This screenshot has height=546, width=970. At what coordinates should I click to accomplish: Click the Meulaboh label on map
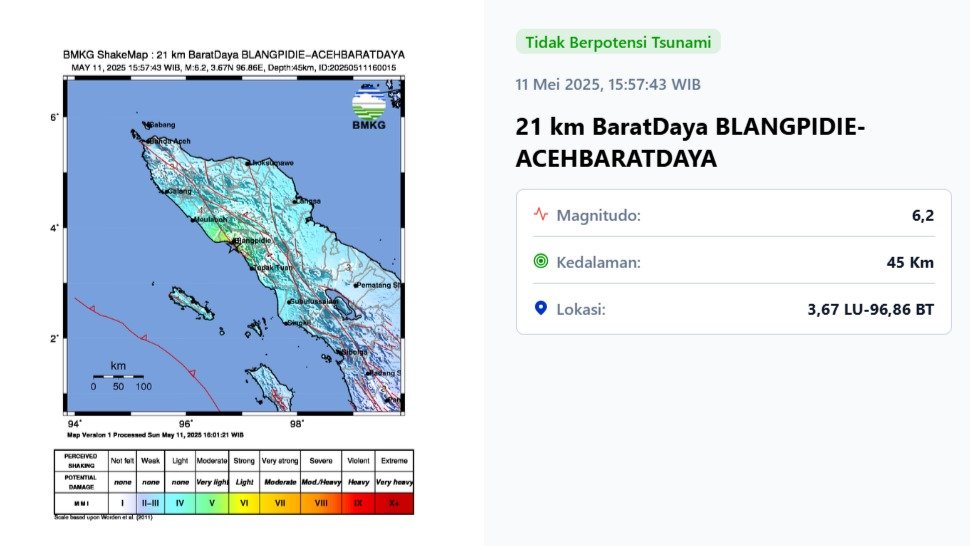coord(212,220)
